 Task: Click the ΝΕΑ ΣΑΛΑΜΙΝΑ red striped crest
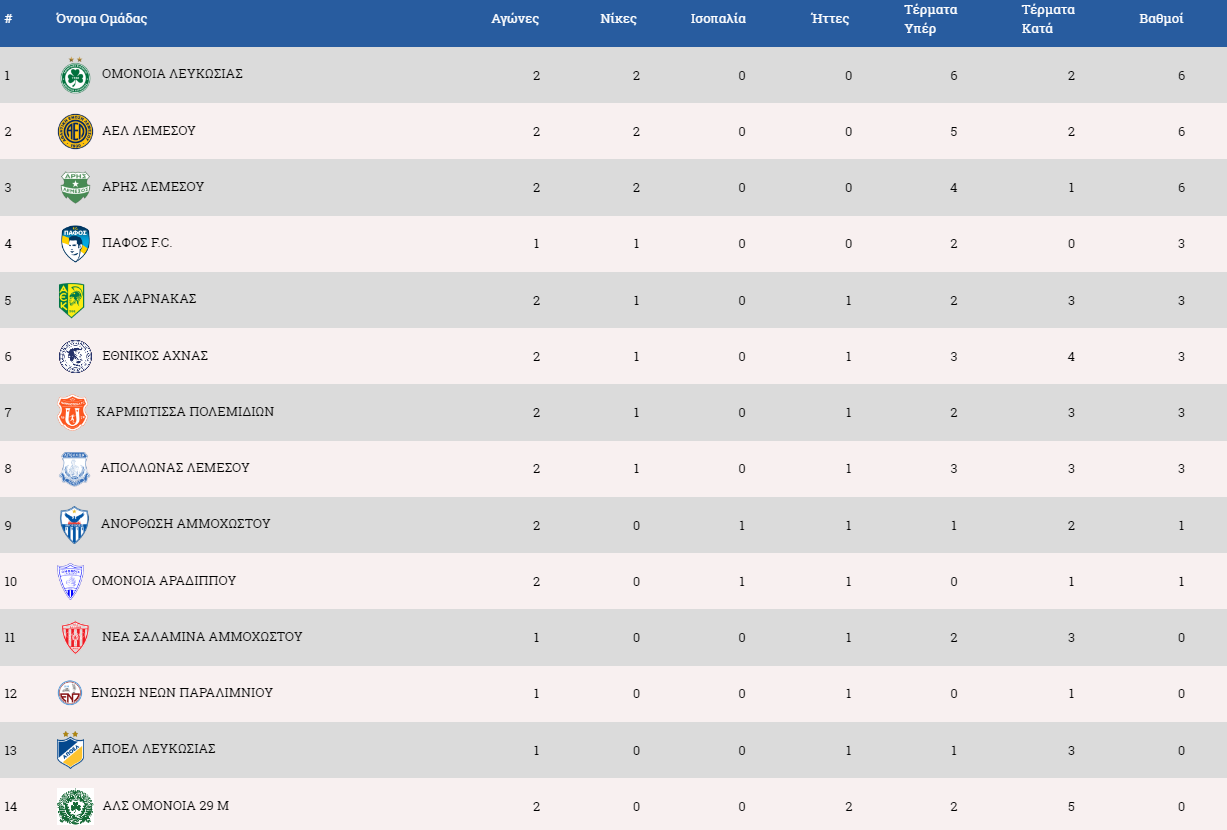[x=75, y=637]
